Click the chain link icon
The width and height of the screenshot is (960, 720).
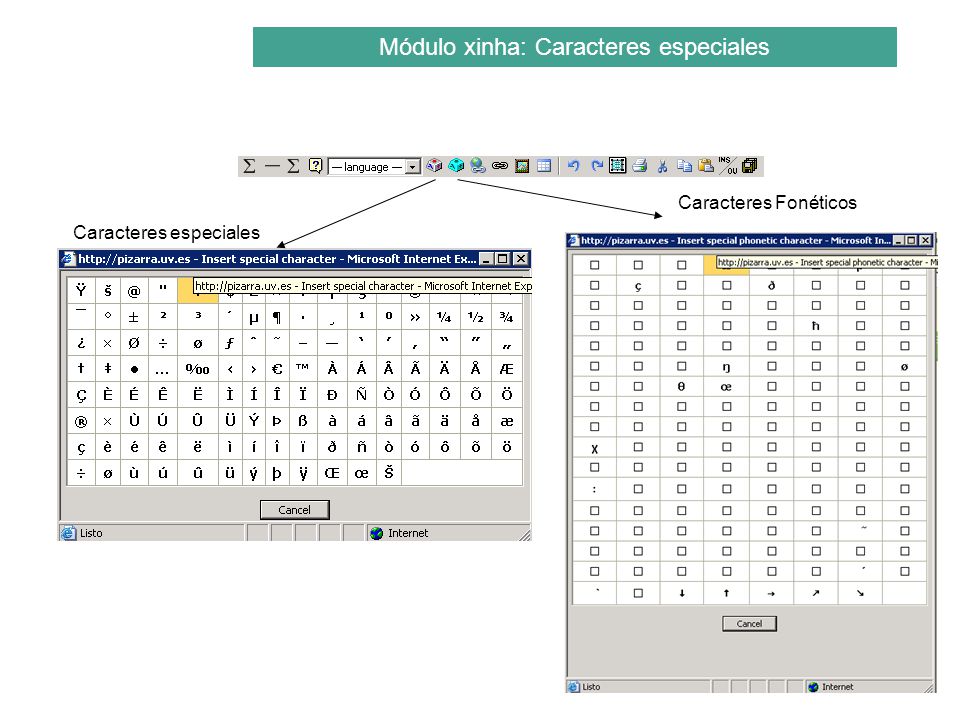tap(500, 165)
